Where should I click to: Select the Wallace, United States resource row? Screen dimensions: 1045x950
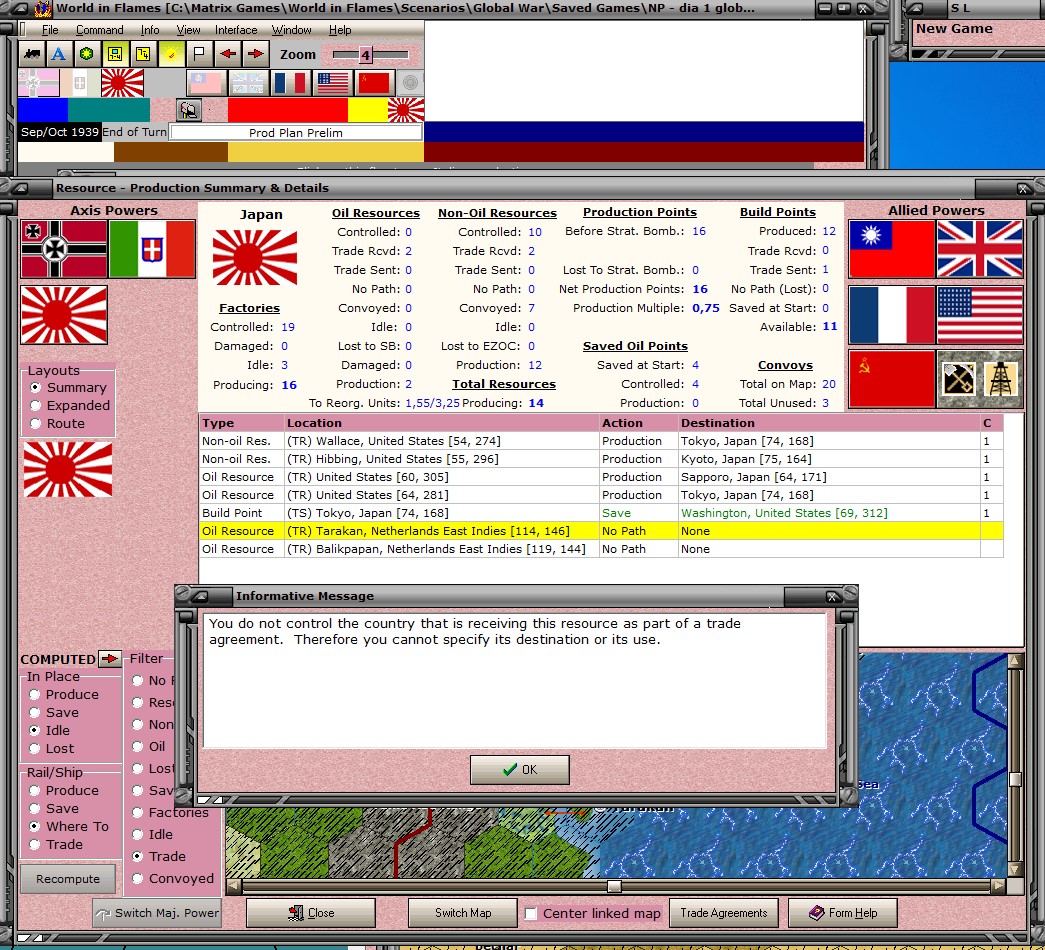point(601,441)
